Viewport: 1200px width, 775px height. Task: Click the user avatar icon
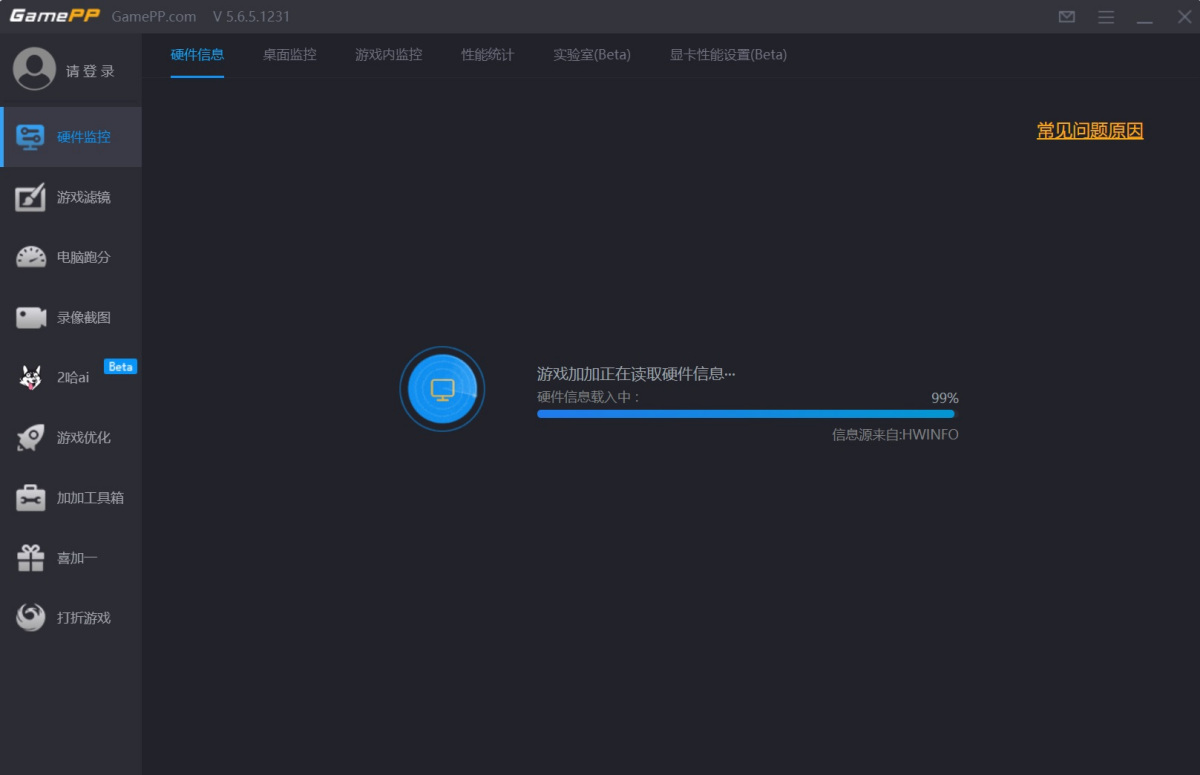34,69
